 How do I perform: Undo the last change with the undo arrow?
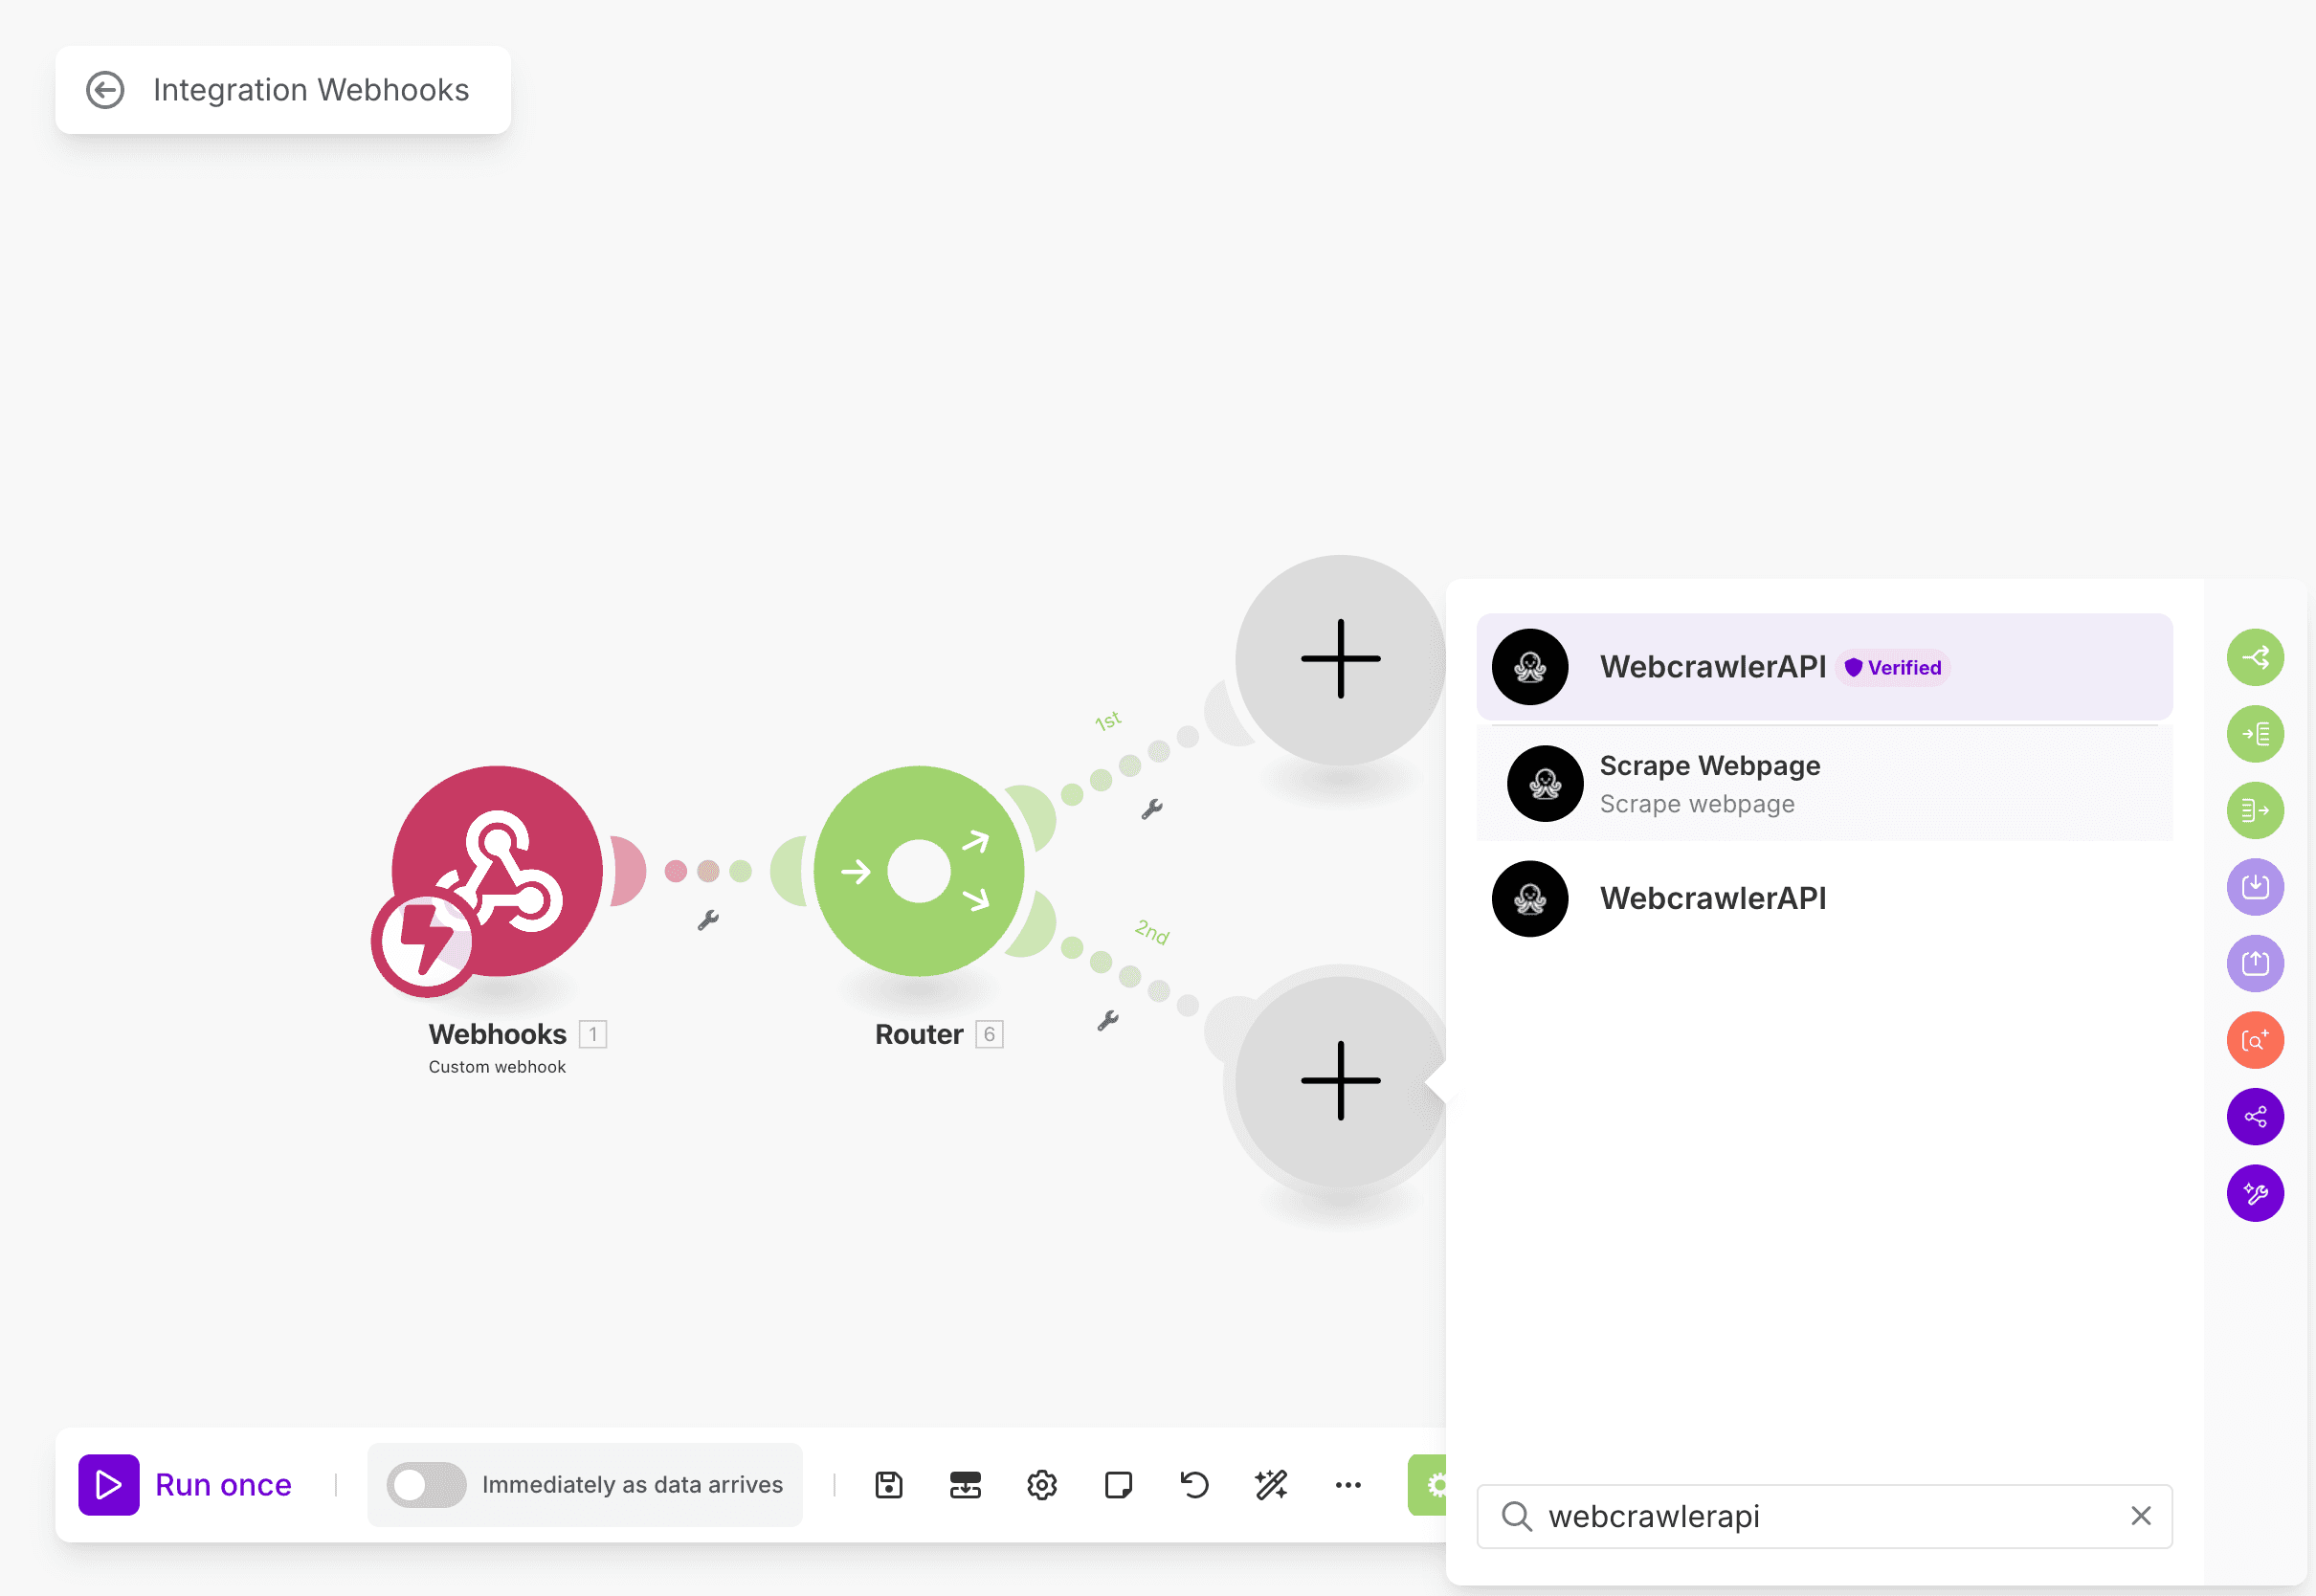tap(1194, 1484)
